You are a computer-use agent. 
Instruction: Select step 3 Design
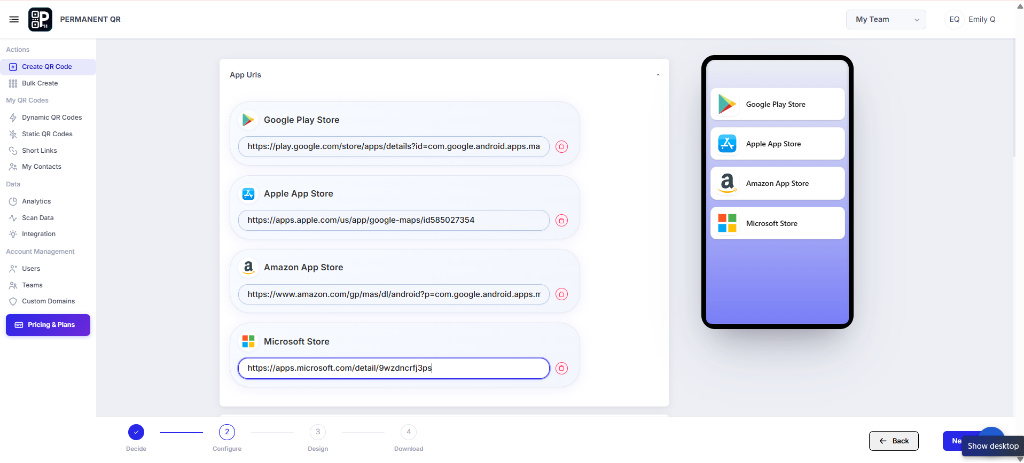(x=317, y=432)
